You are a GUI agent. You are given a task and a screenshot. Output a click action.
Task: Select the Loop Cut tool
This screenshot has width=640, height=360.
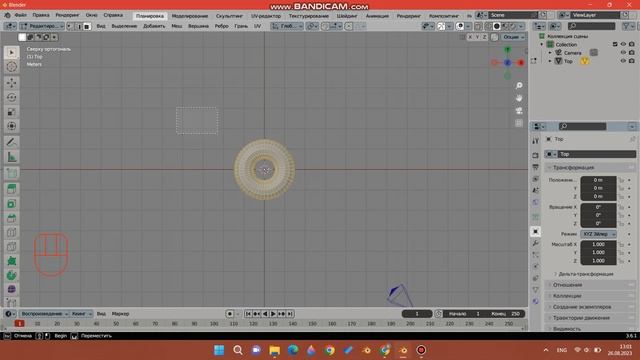tap(11, 232)
